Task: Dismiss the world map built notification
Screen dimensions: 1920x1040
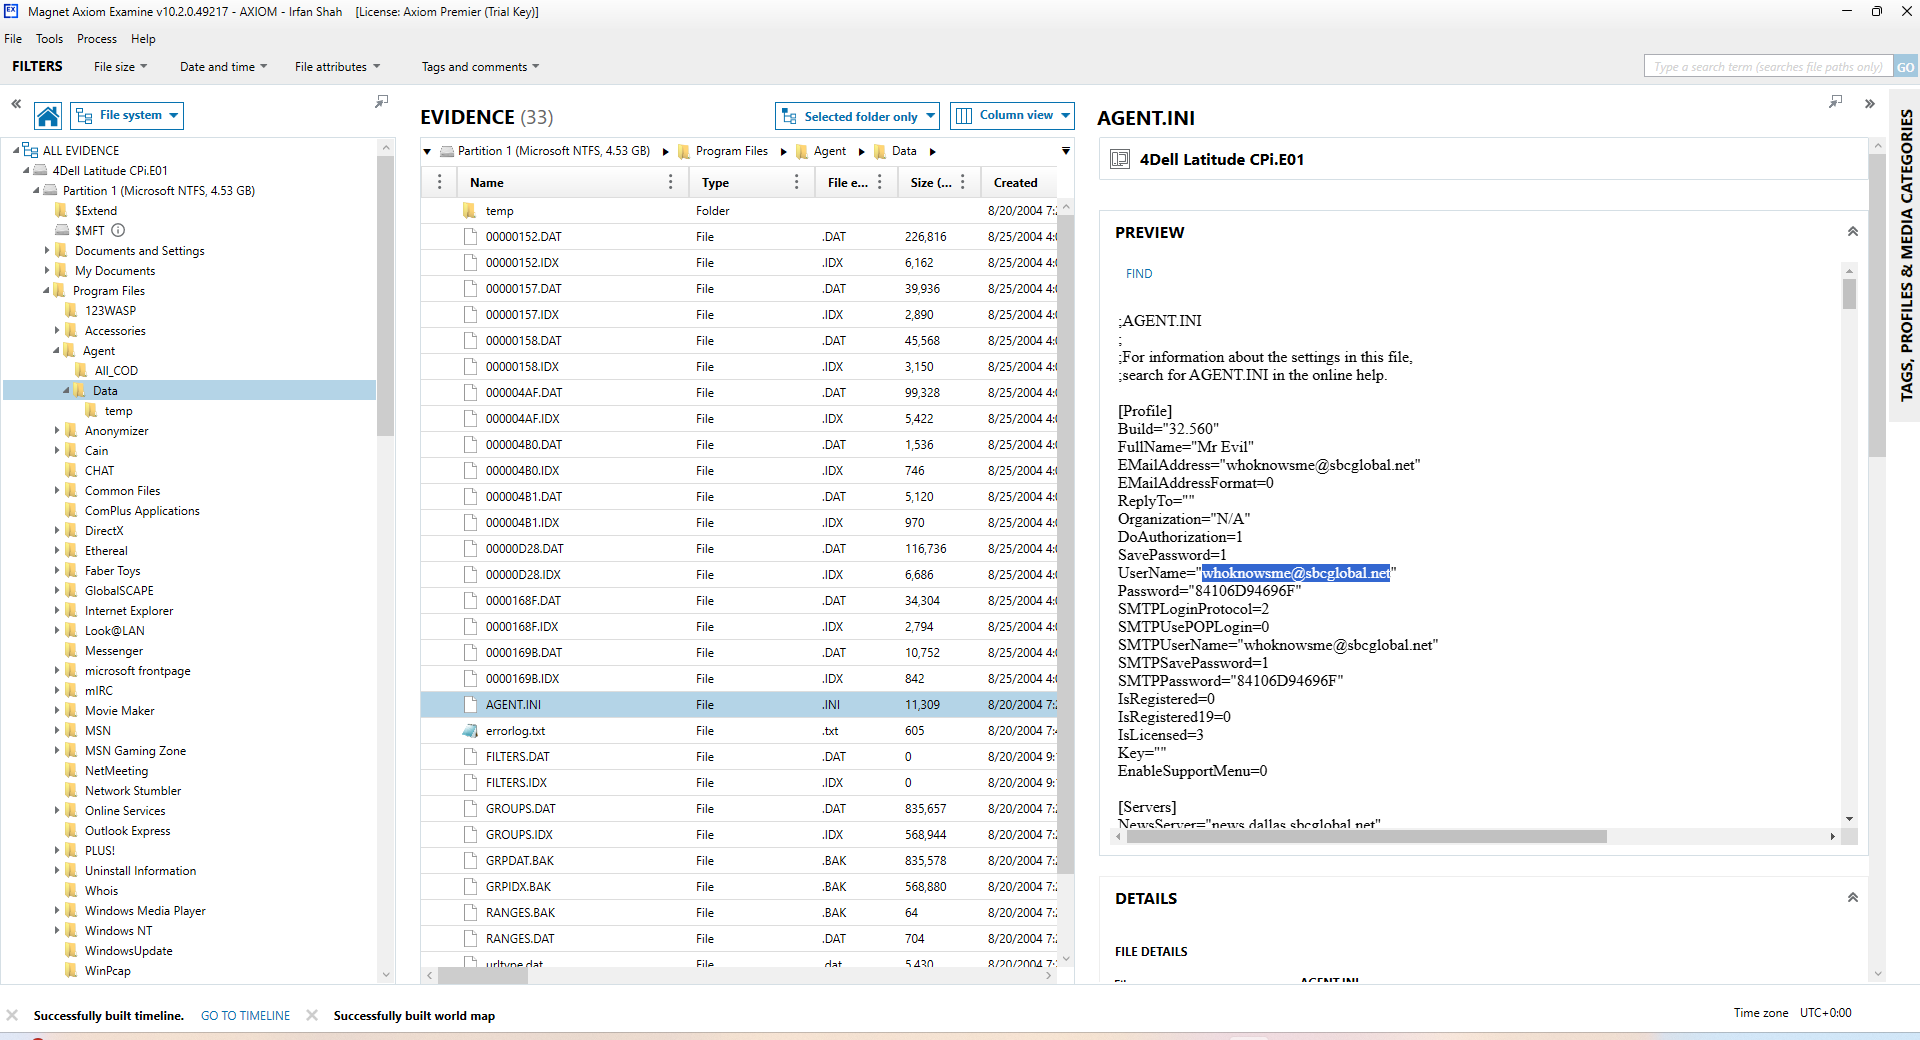Action: tap(312, 1015)
